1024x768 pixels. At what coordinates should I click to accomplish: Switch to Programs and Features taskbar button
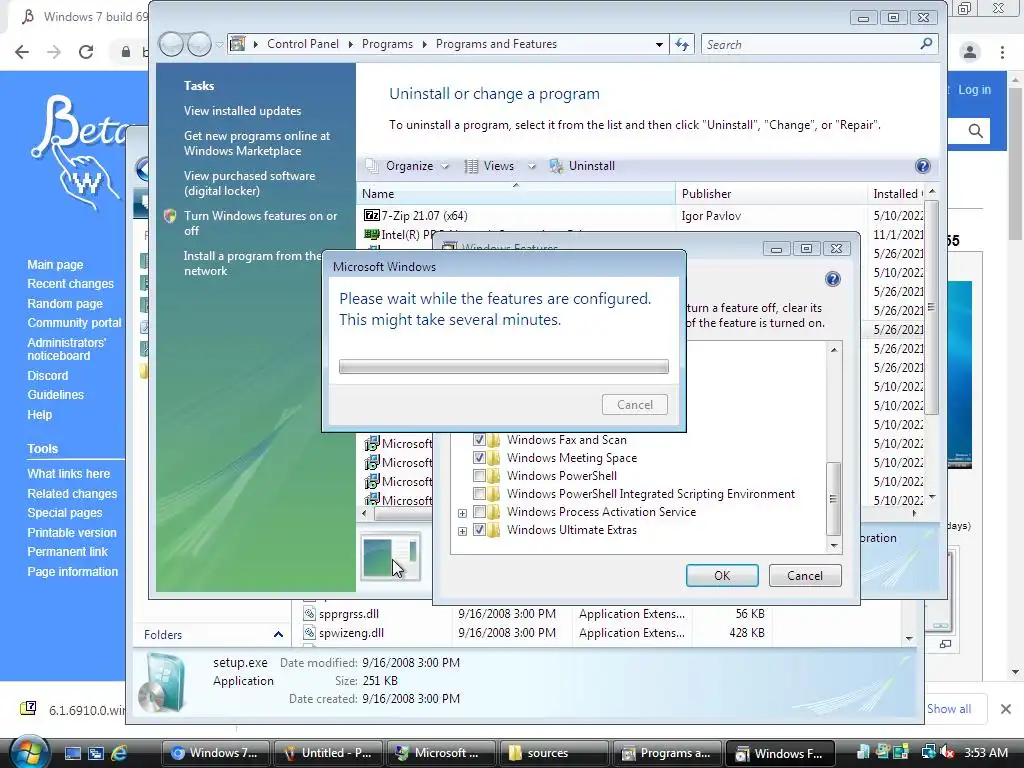tap(666, 753)
